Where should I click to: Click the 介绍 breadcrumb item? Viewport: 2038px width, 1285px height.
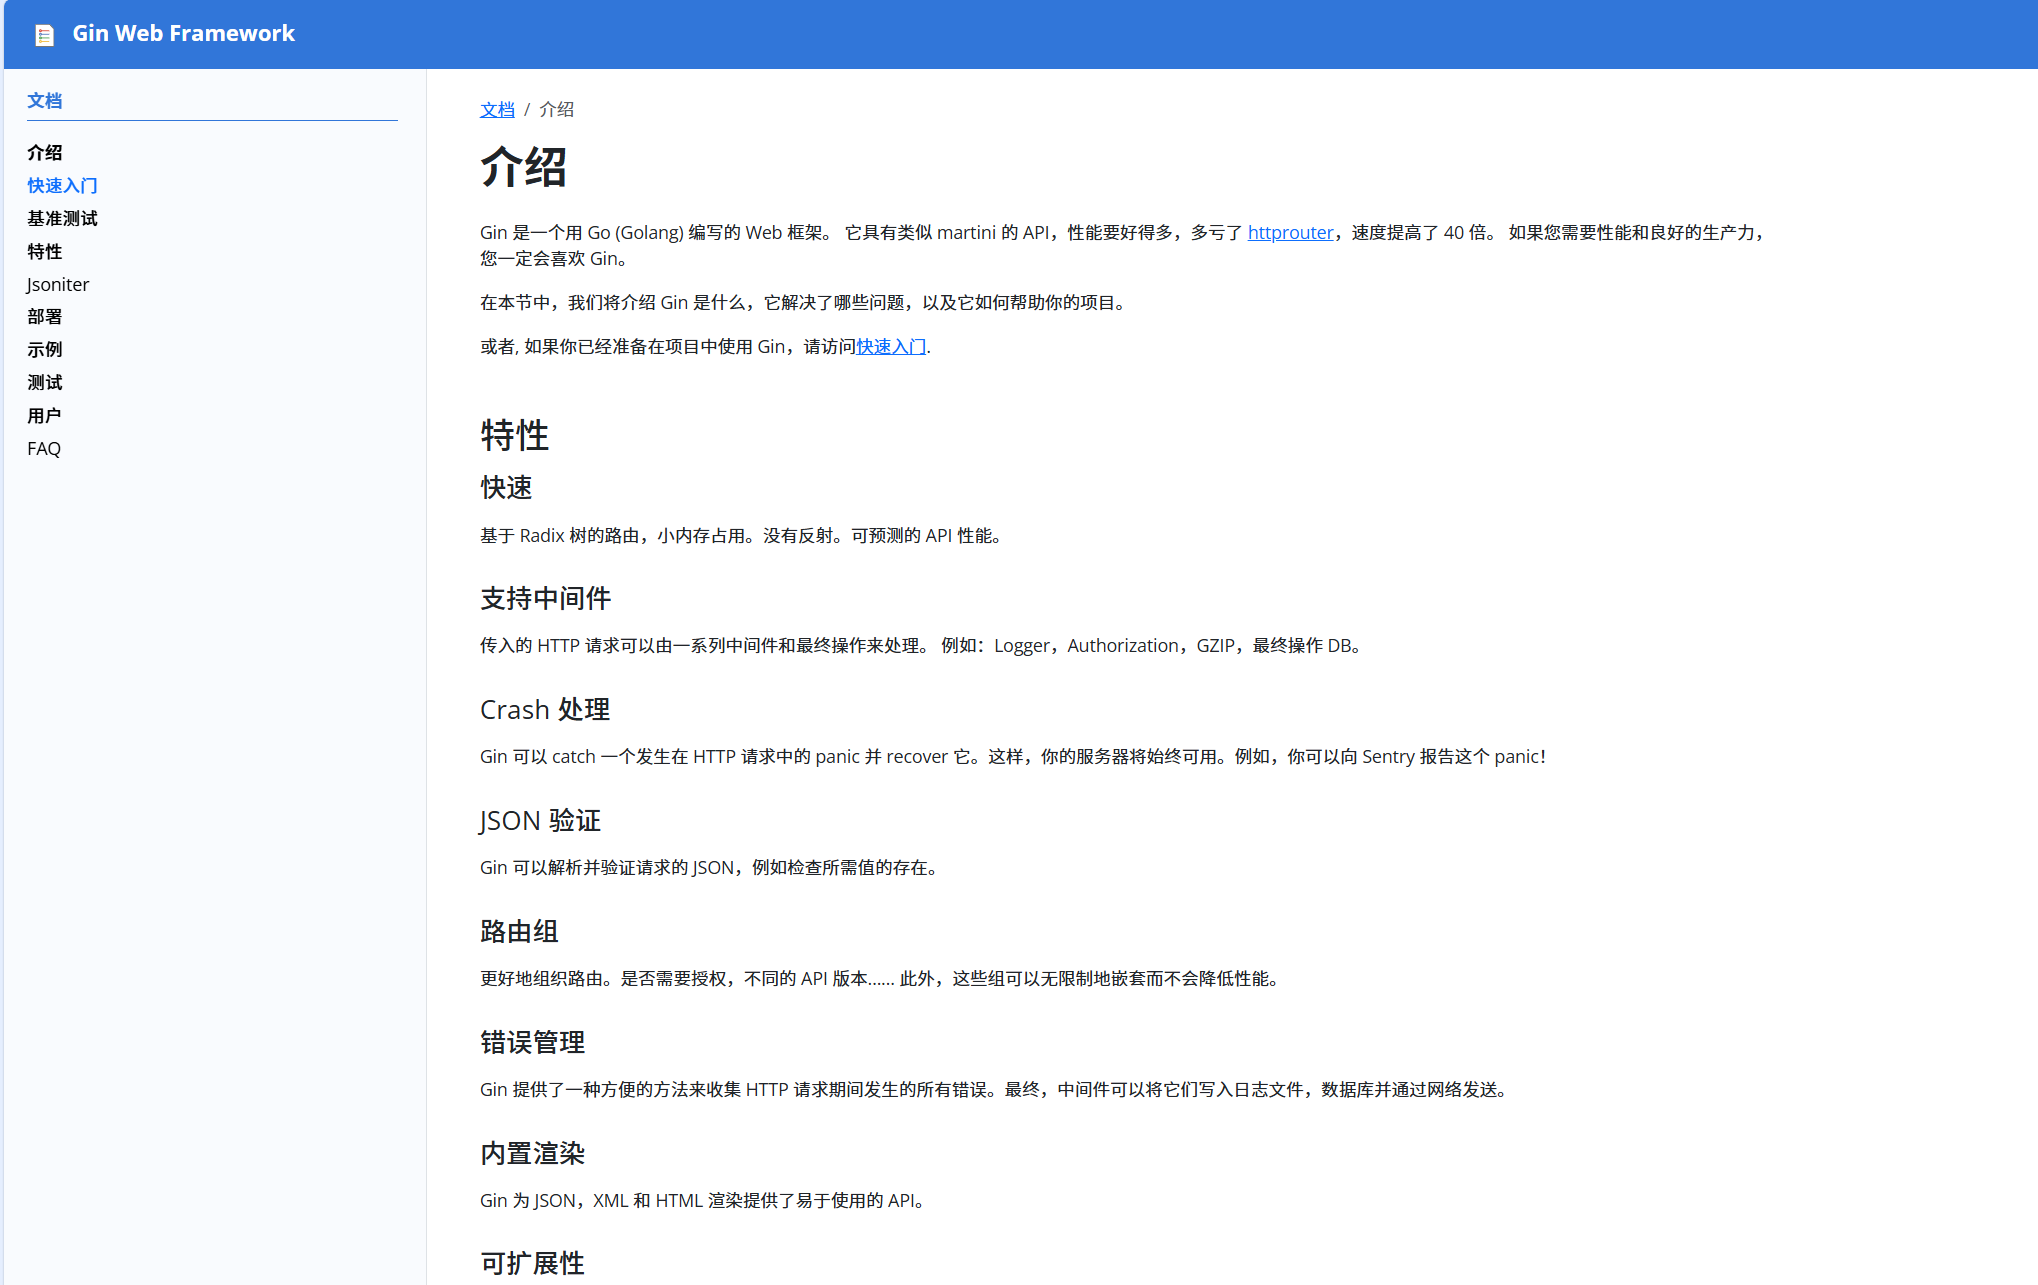click(x=557, y=110)
